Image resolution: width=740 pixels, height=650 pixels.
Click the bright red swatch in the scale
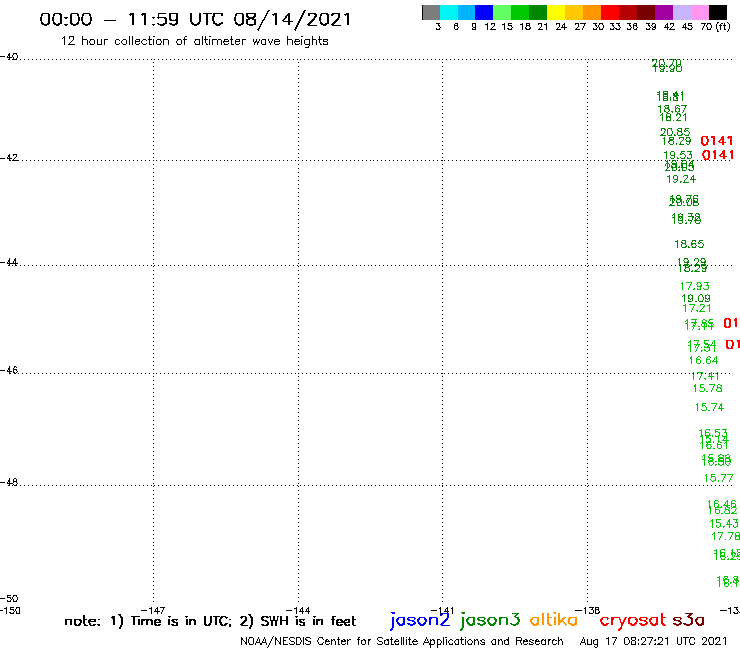point(610,12)
